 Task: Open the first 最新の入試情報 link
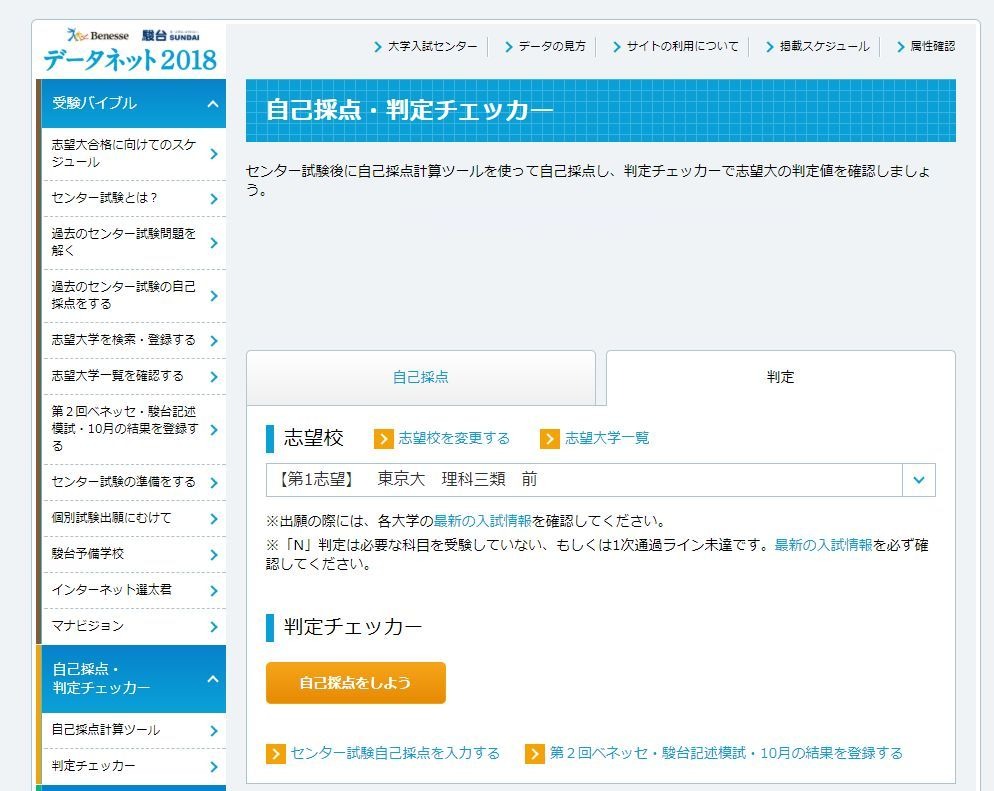pyautogui.click(x=482, y=521)
